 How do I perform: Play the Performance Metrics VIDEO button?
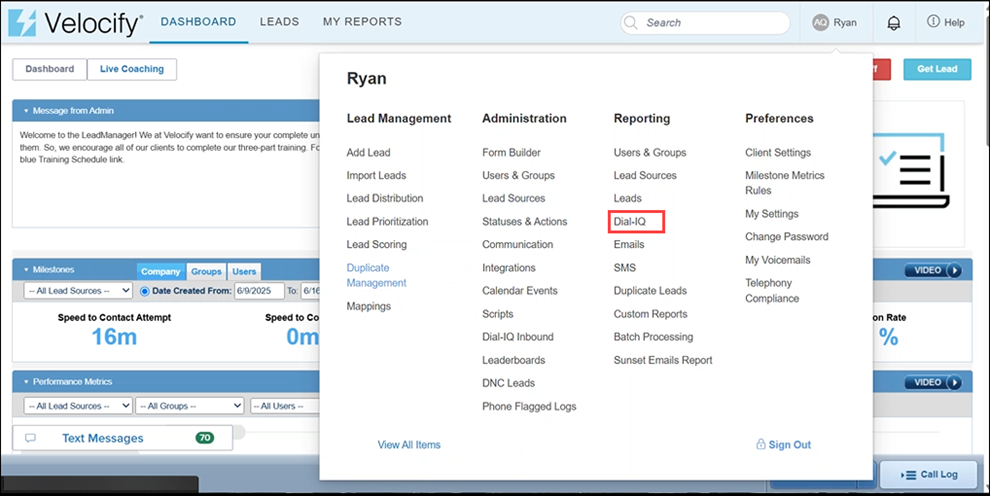933,382
